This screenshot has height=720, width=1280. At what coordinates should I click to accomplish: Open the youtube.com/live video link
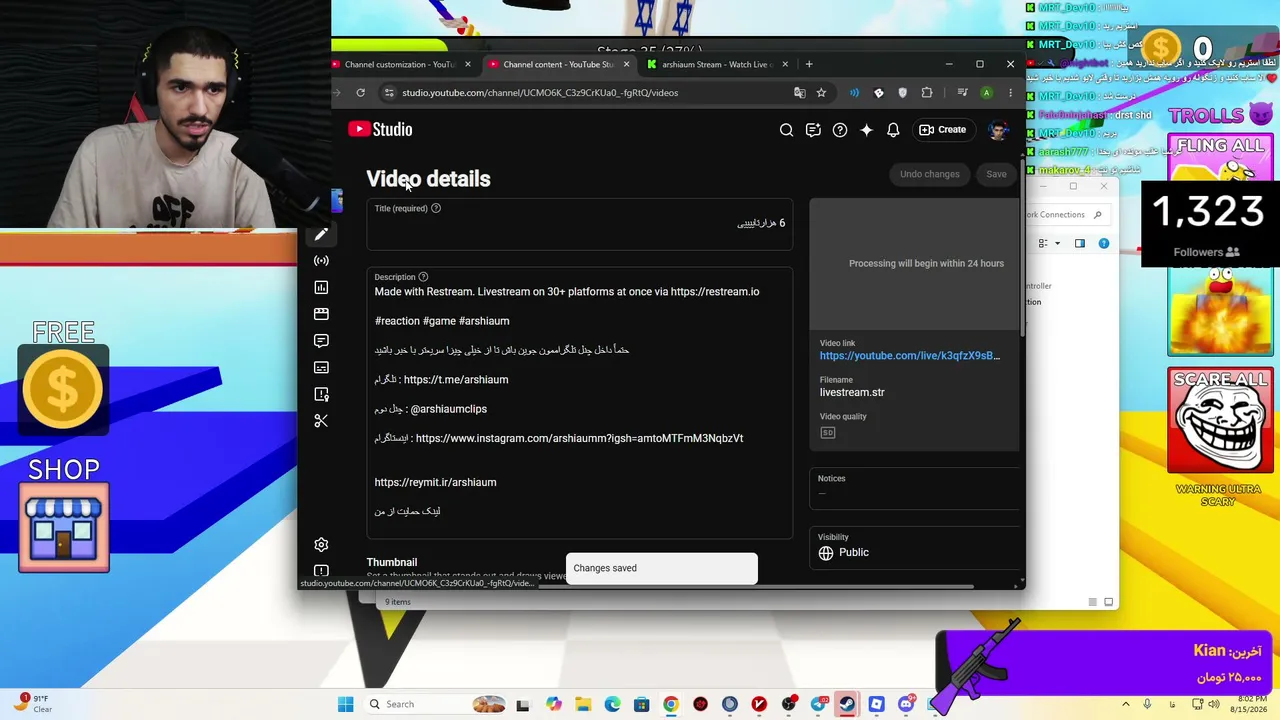coord(910,356)
